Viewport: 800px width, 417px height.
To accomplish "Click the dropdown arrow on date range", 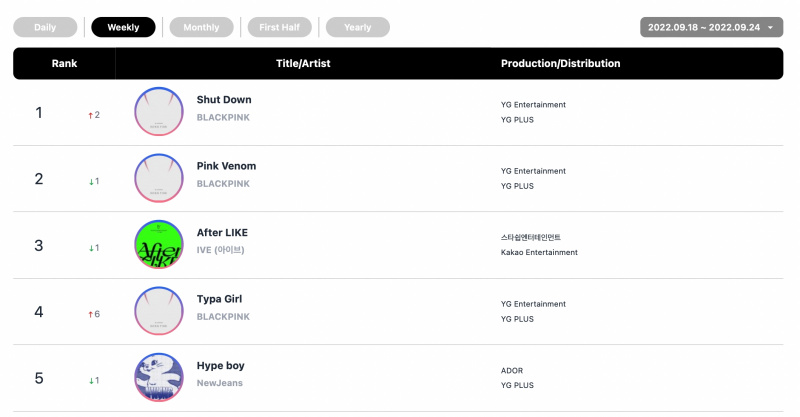I will (x=770, y=28).
